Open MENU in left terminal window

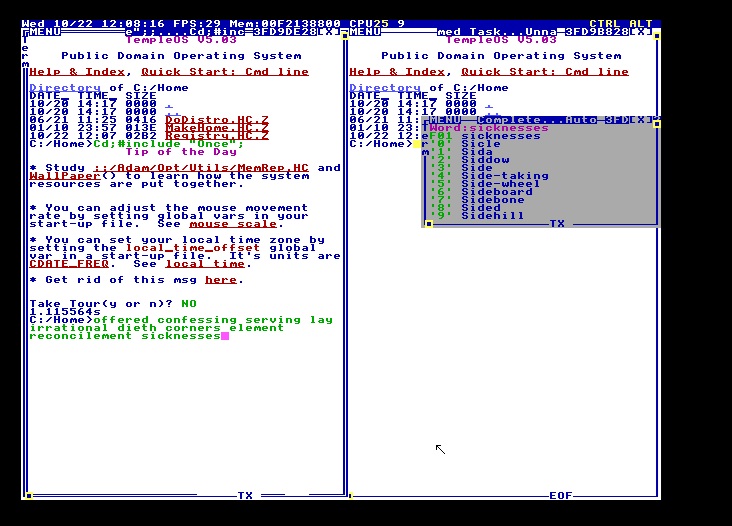click(x=45, y=32)
